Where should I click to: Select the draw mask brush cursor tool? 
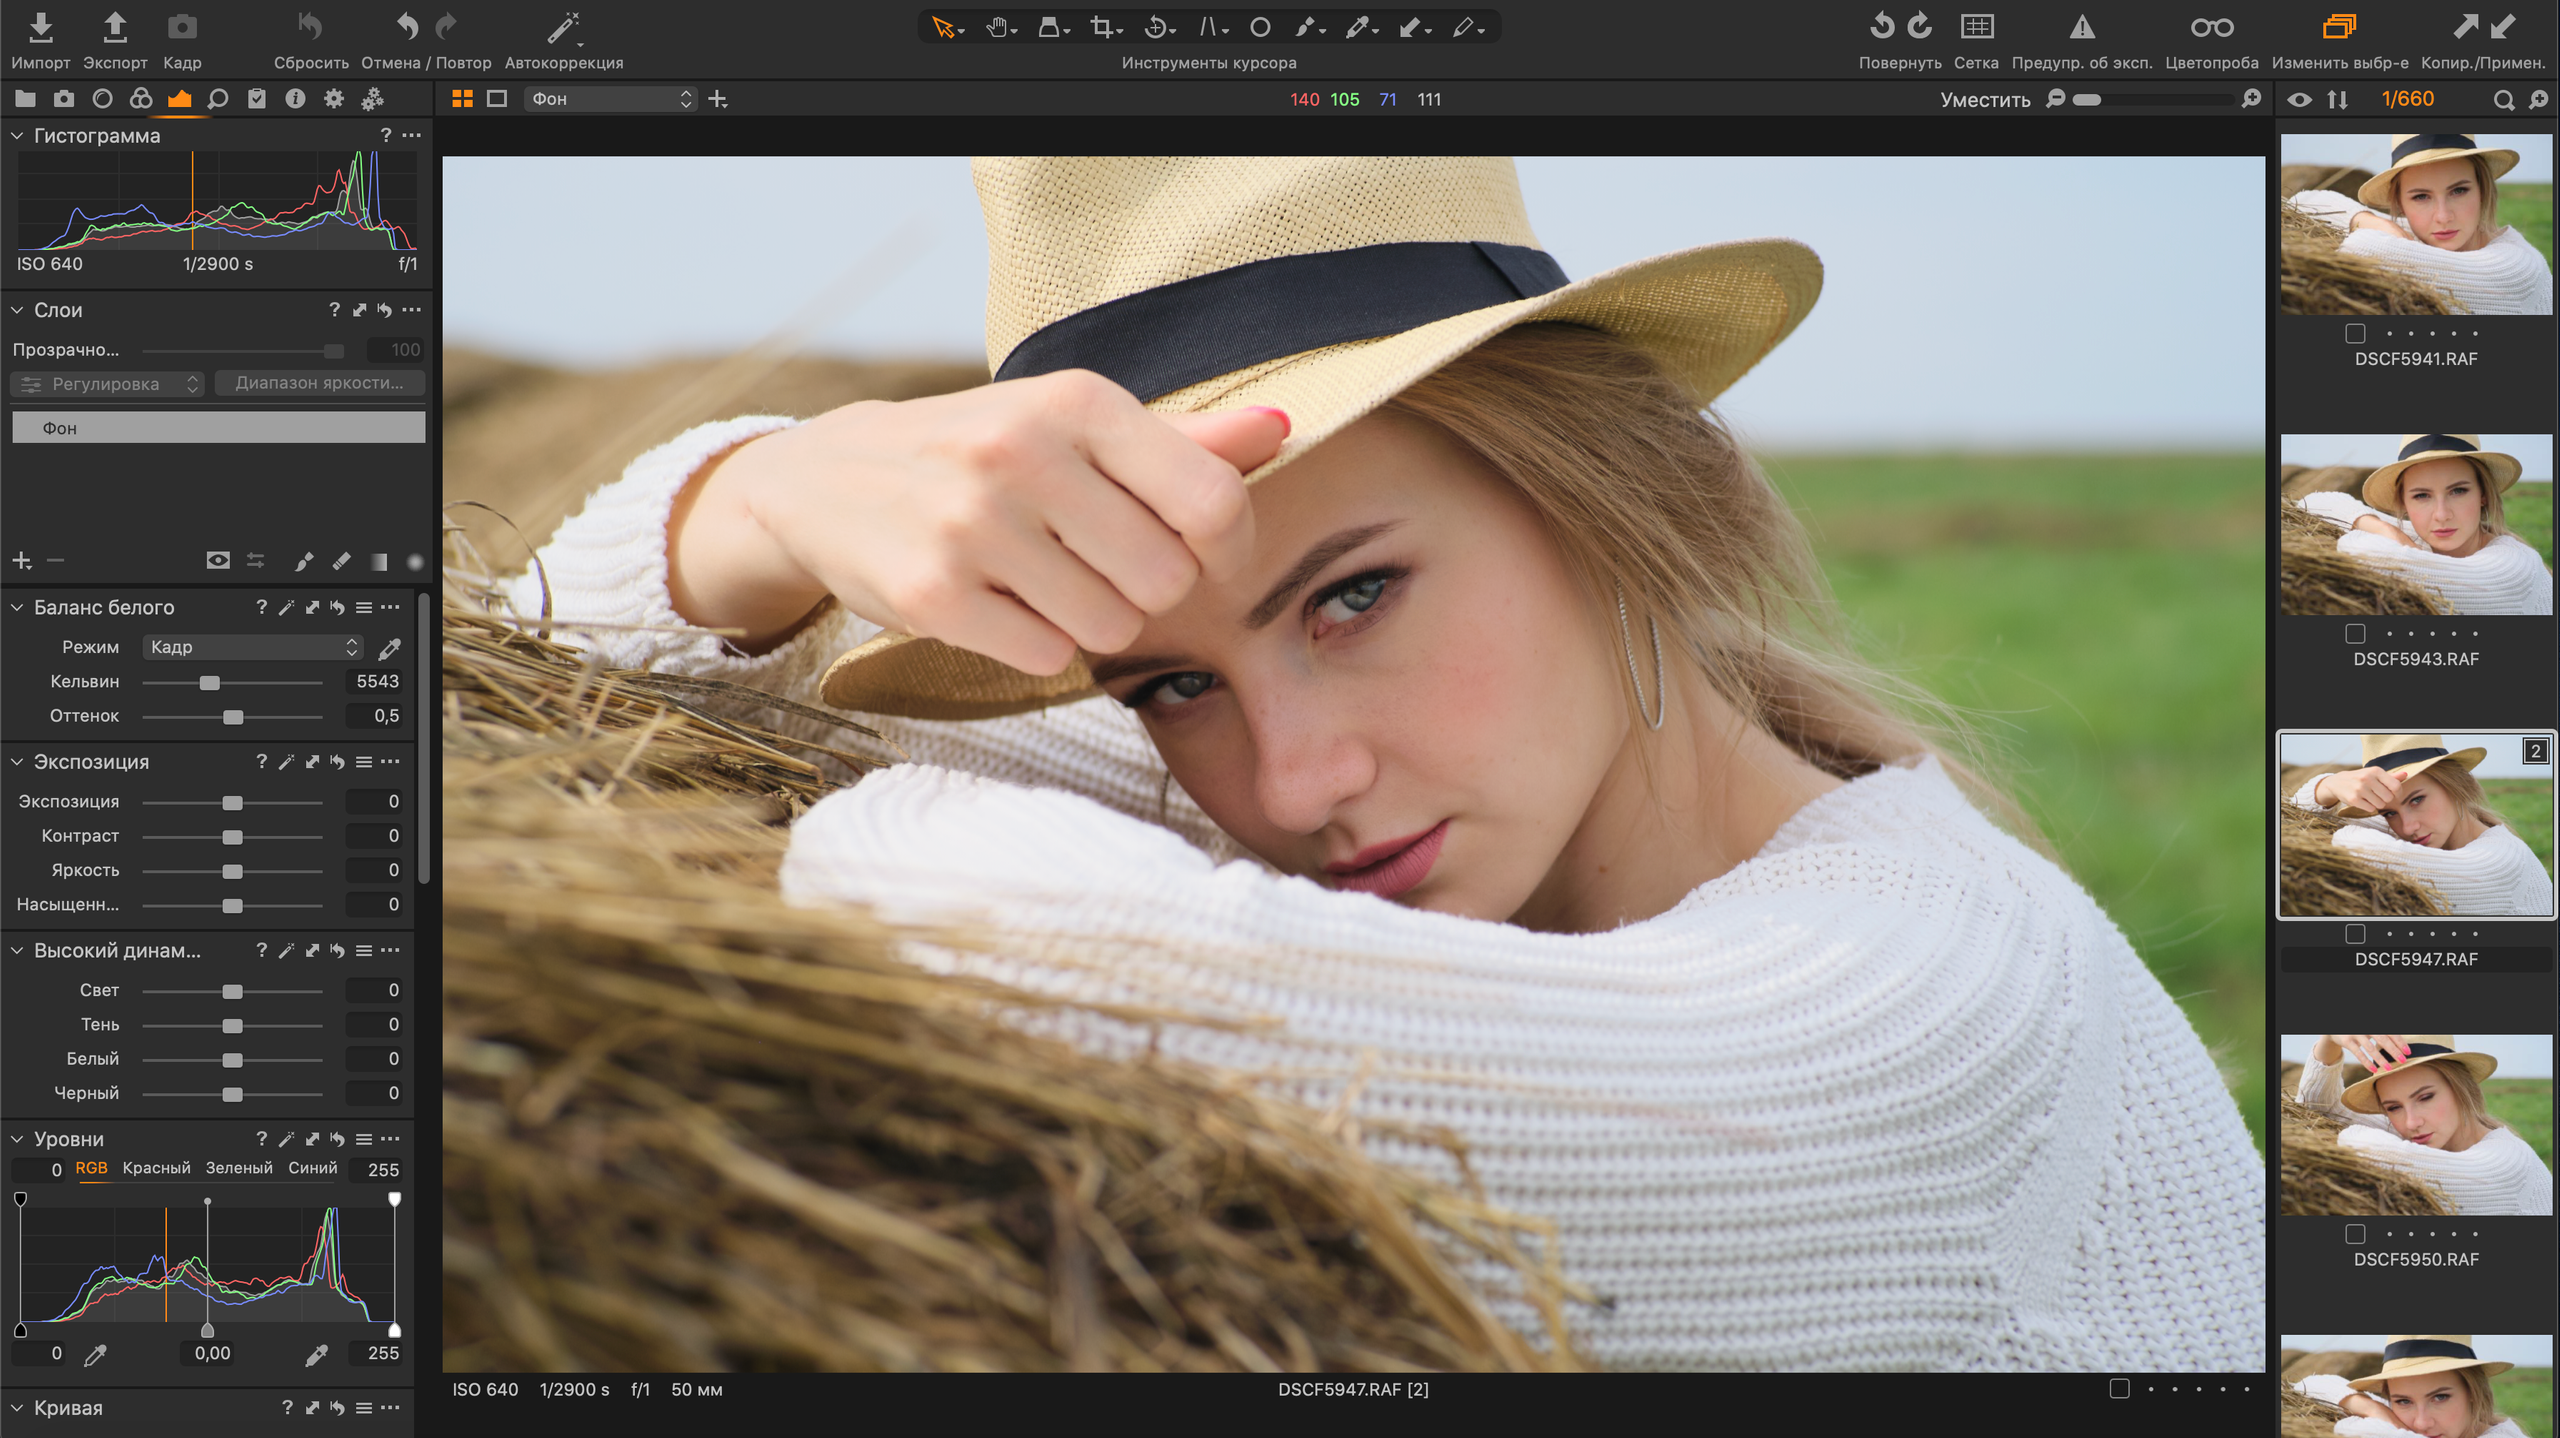(x=1306, y=27)
